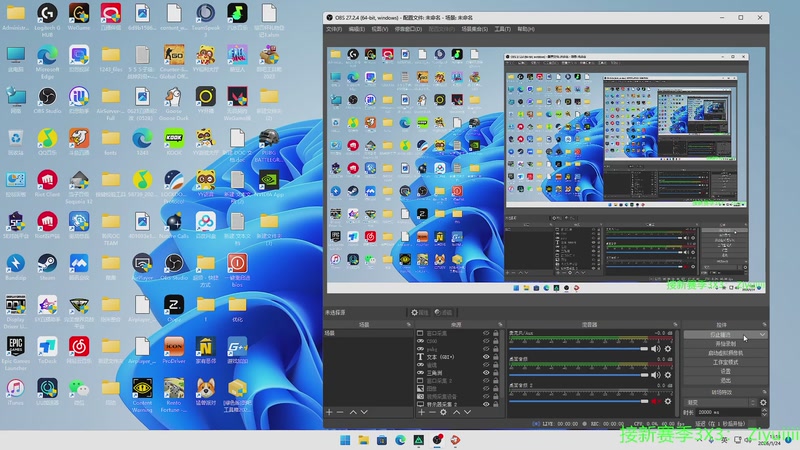800x450 pixels.
Task: Mute the 麦克风/Aux speaker icon
Action: [x=657, y=349]
